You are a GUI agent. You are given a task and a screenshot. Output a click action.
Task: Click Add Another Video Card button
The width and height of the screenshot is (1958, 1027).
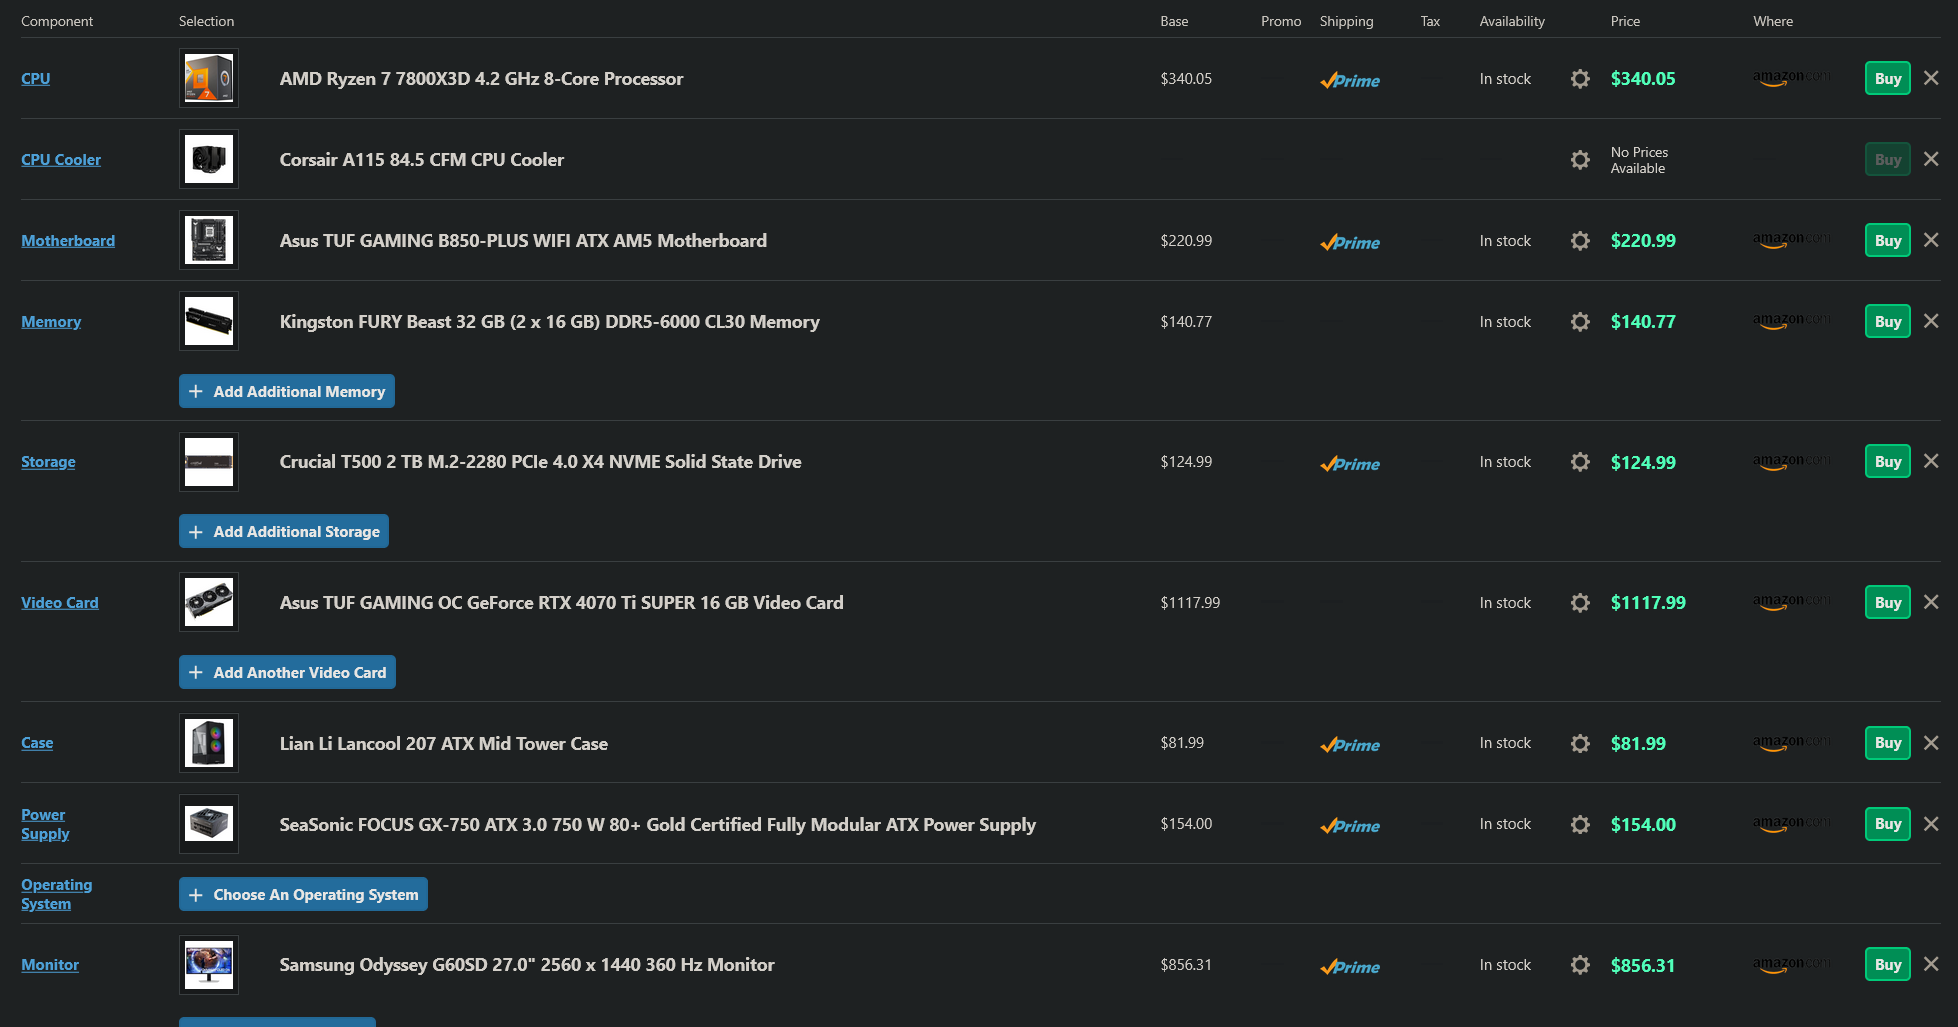[x=287, y=672]
